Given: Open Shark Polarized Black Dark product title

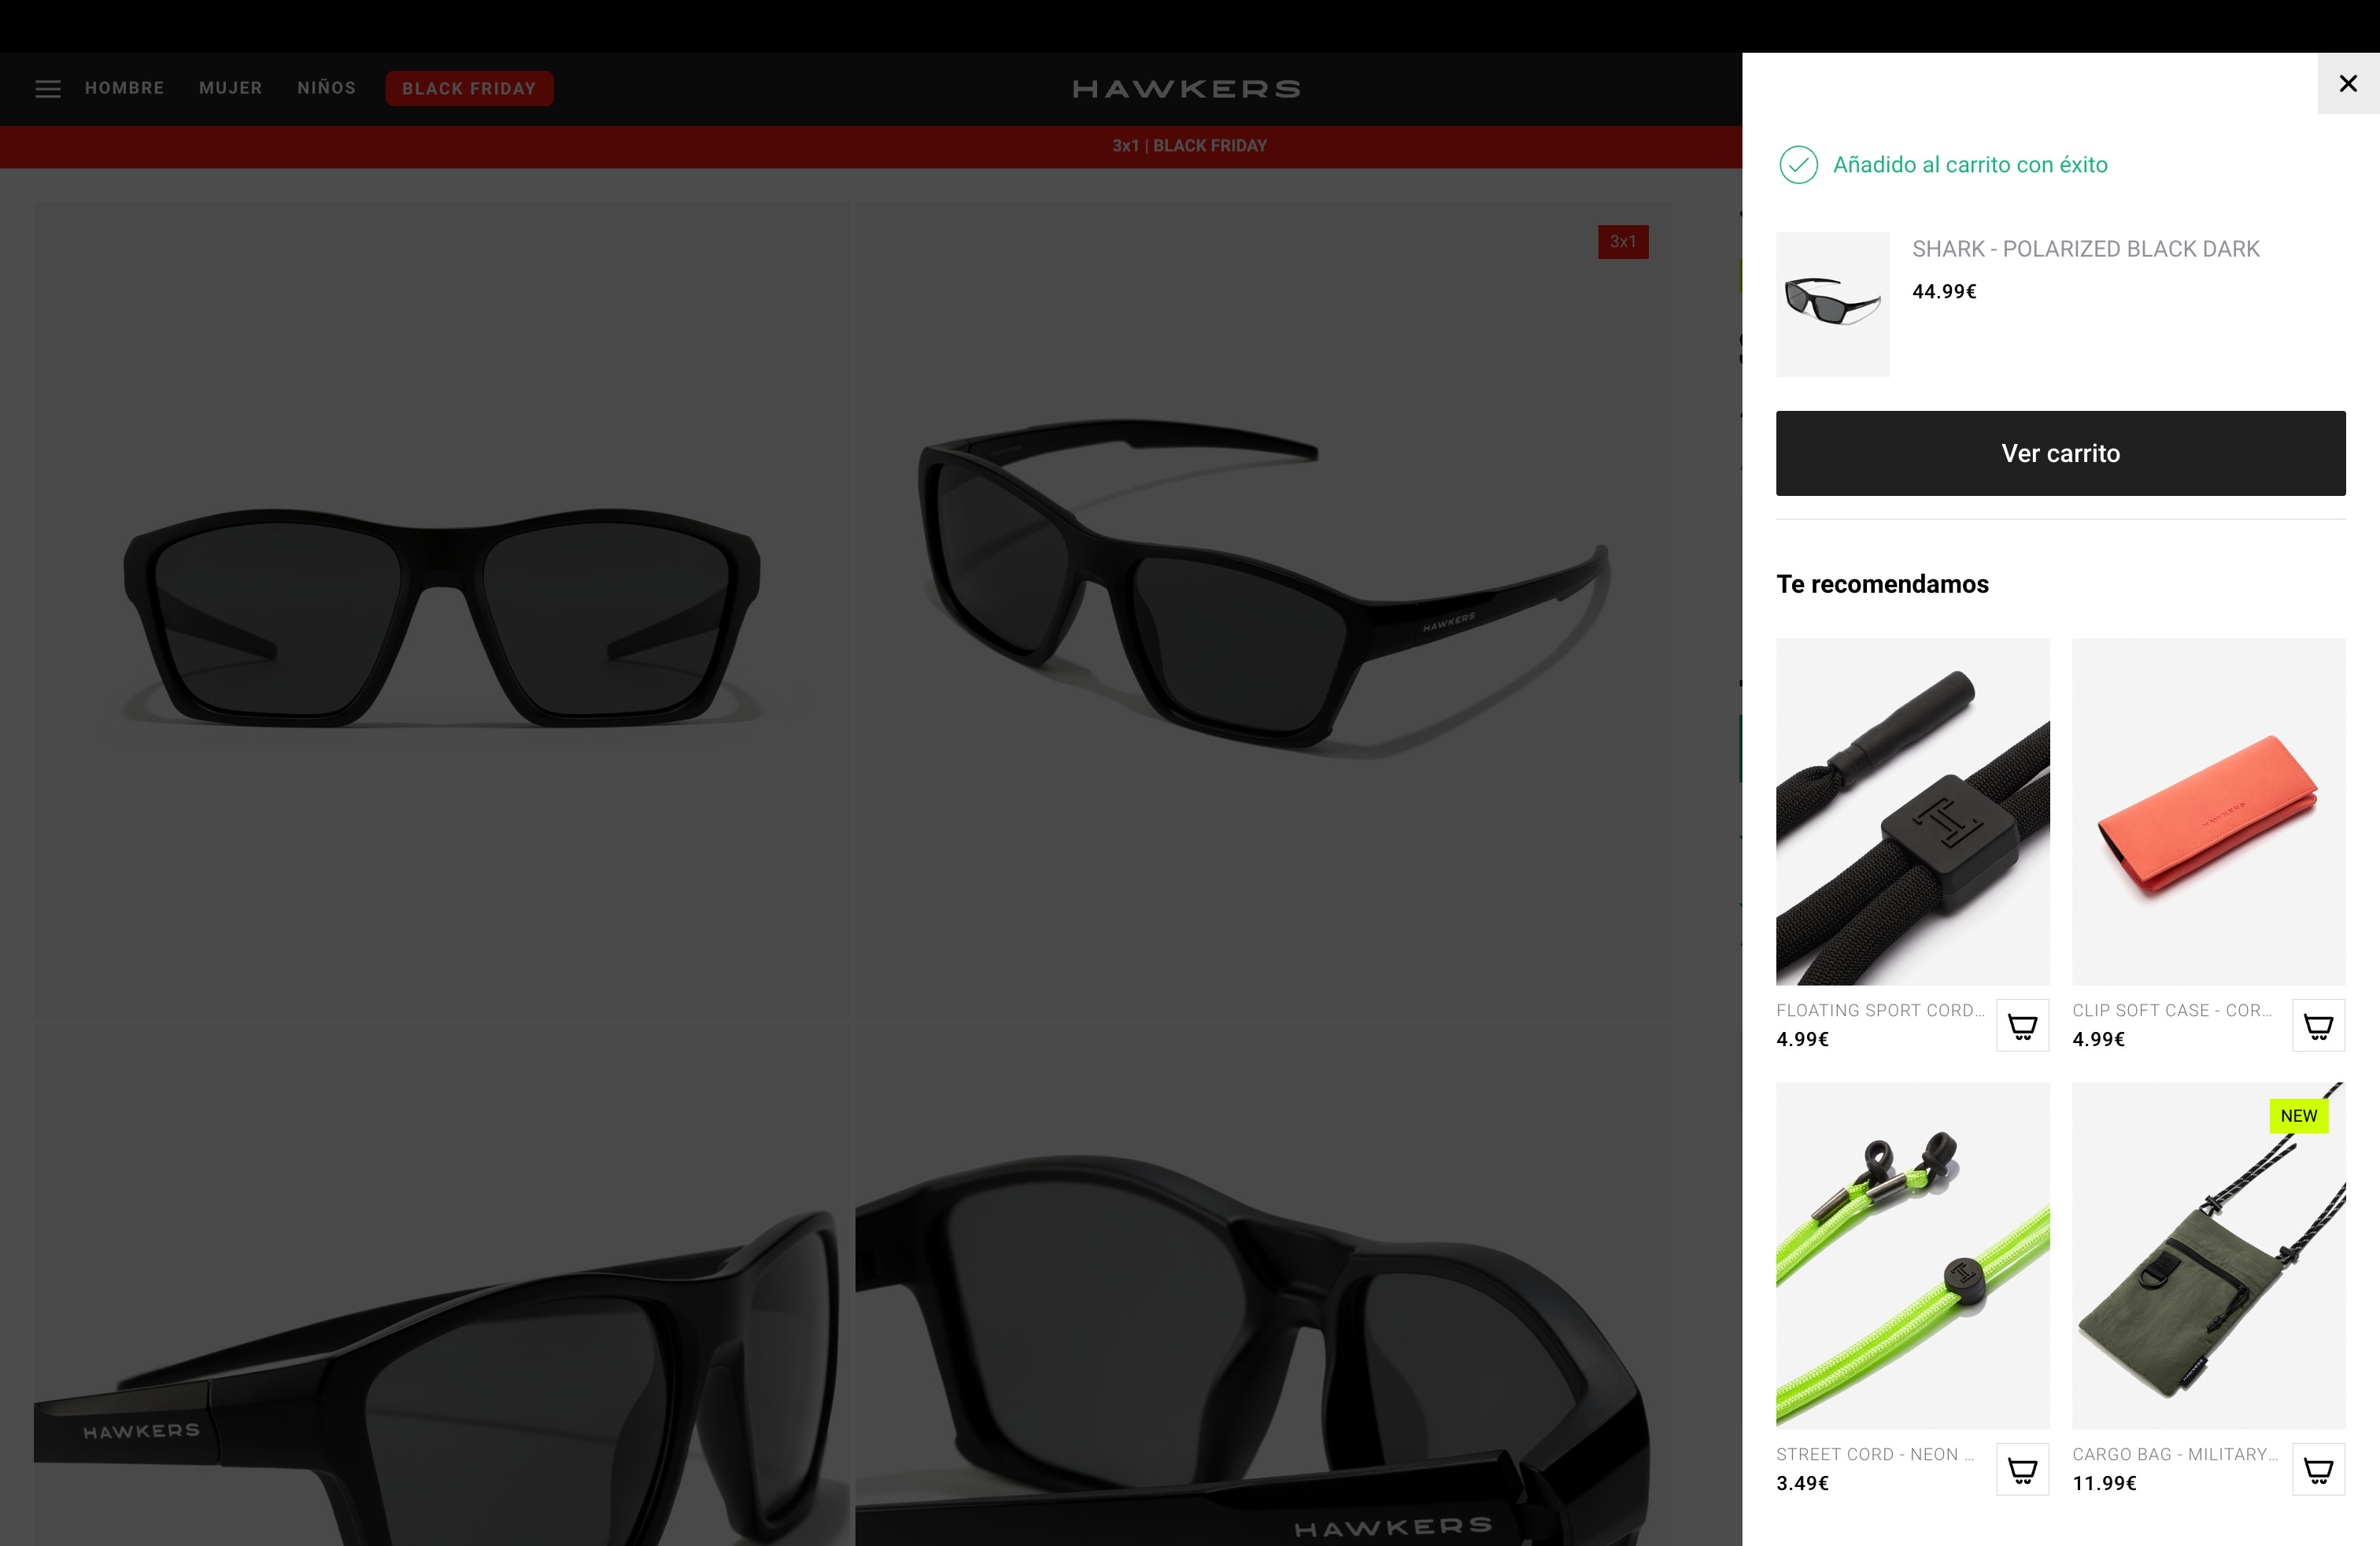Looking at the screenshot, I should coord(2085,249).
